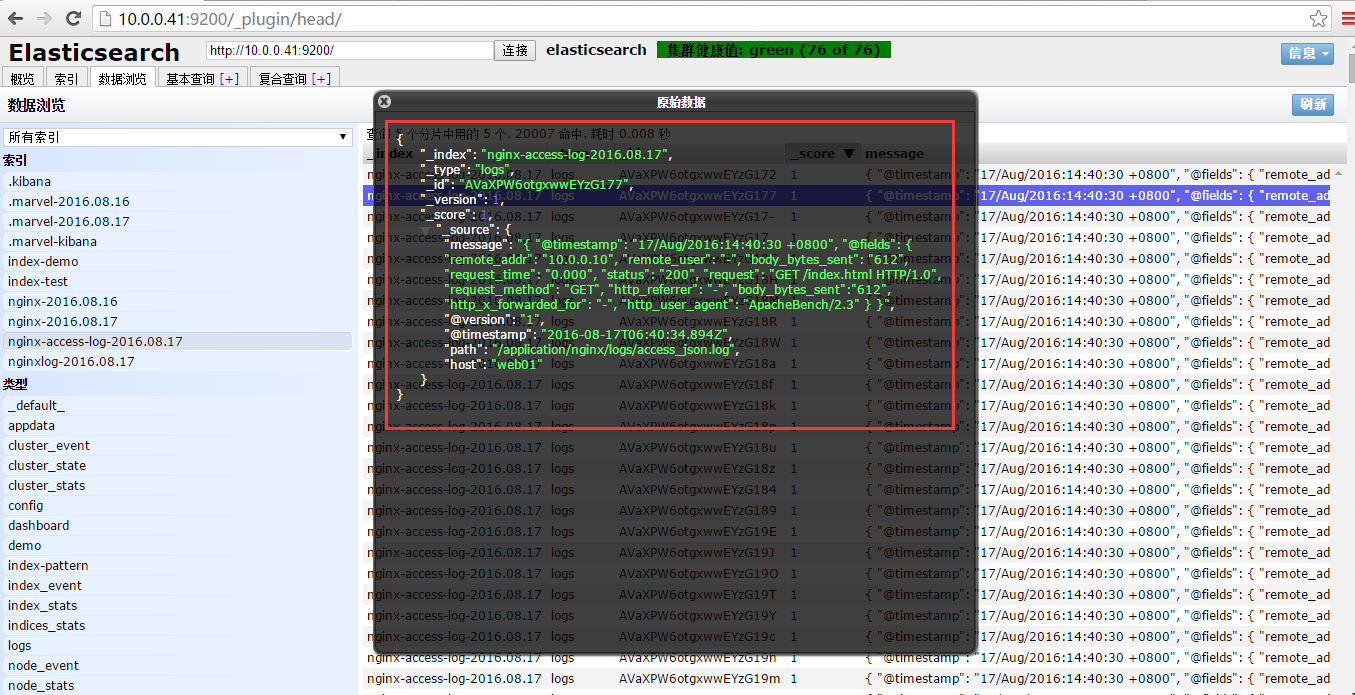Filter by the .marvel-kibana index

[x=177, y=241]
